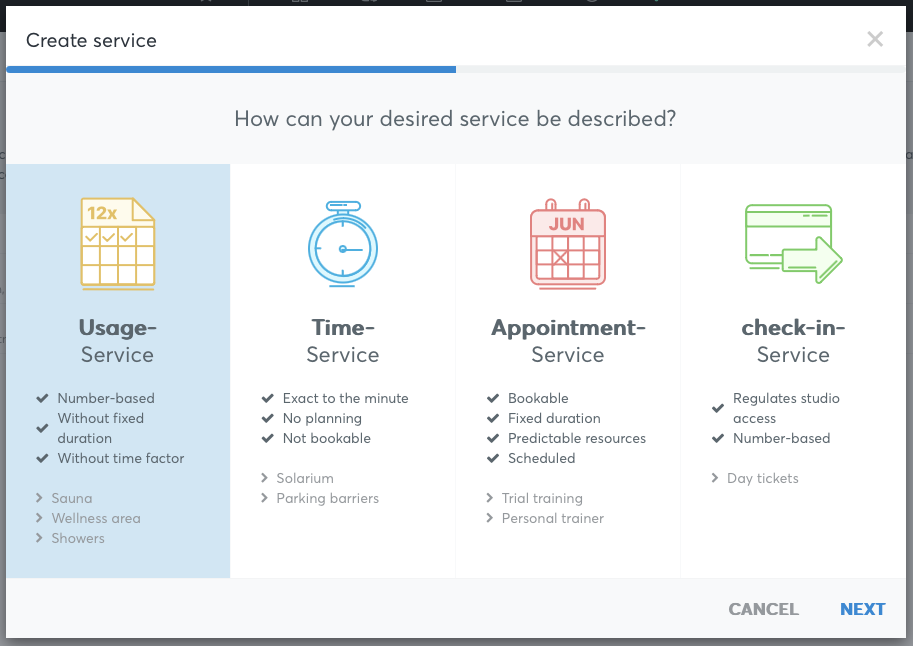This screenshot has width=913, height=646.
Task: Click the checkmark beside Without fixed duration
Action: tap(43, 428)
